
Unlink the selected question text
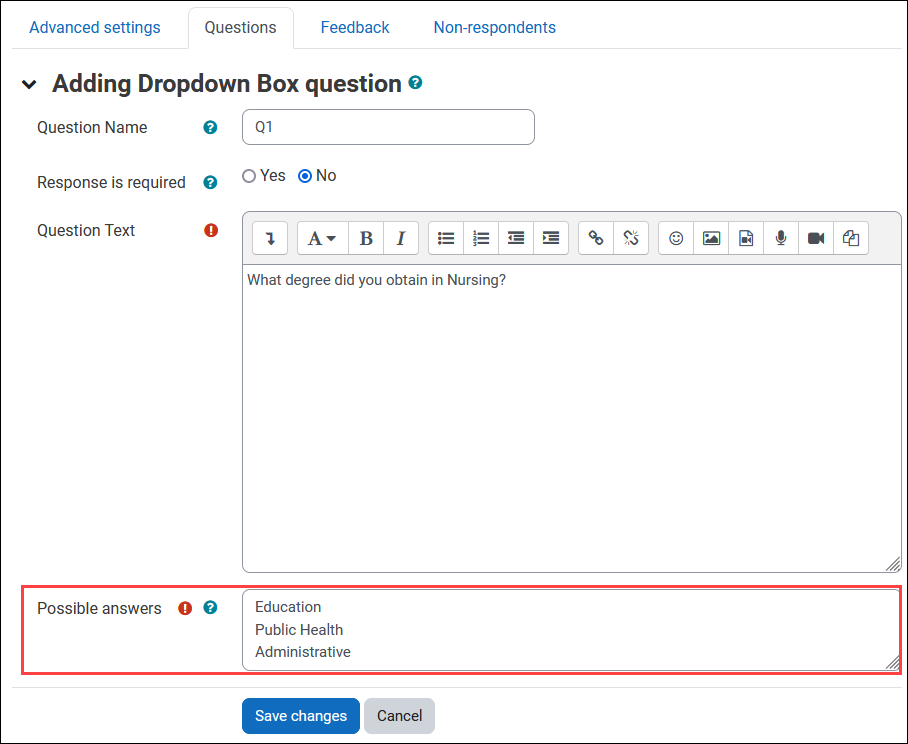pyautogui.click(x=631, y=237)
